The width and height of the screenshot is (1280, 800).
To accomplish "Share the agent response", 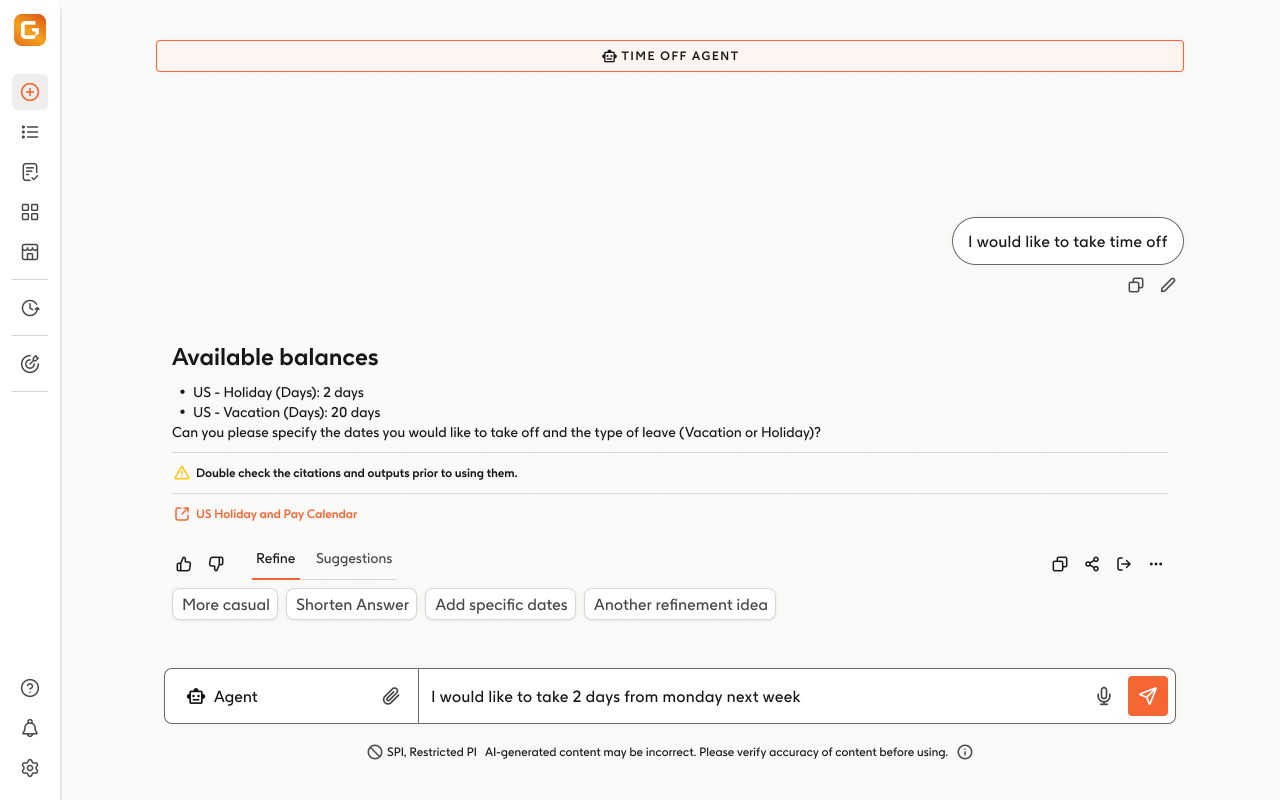I will tap(1092, 564).
